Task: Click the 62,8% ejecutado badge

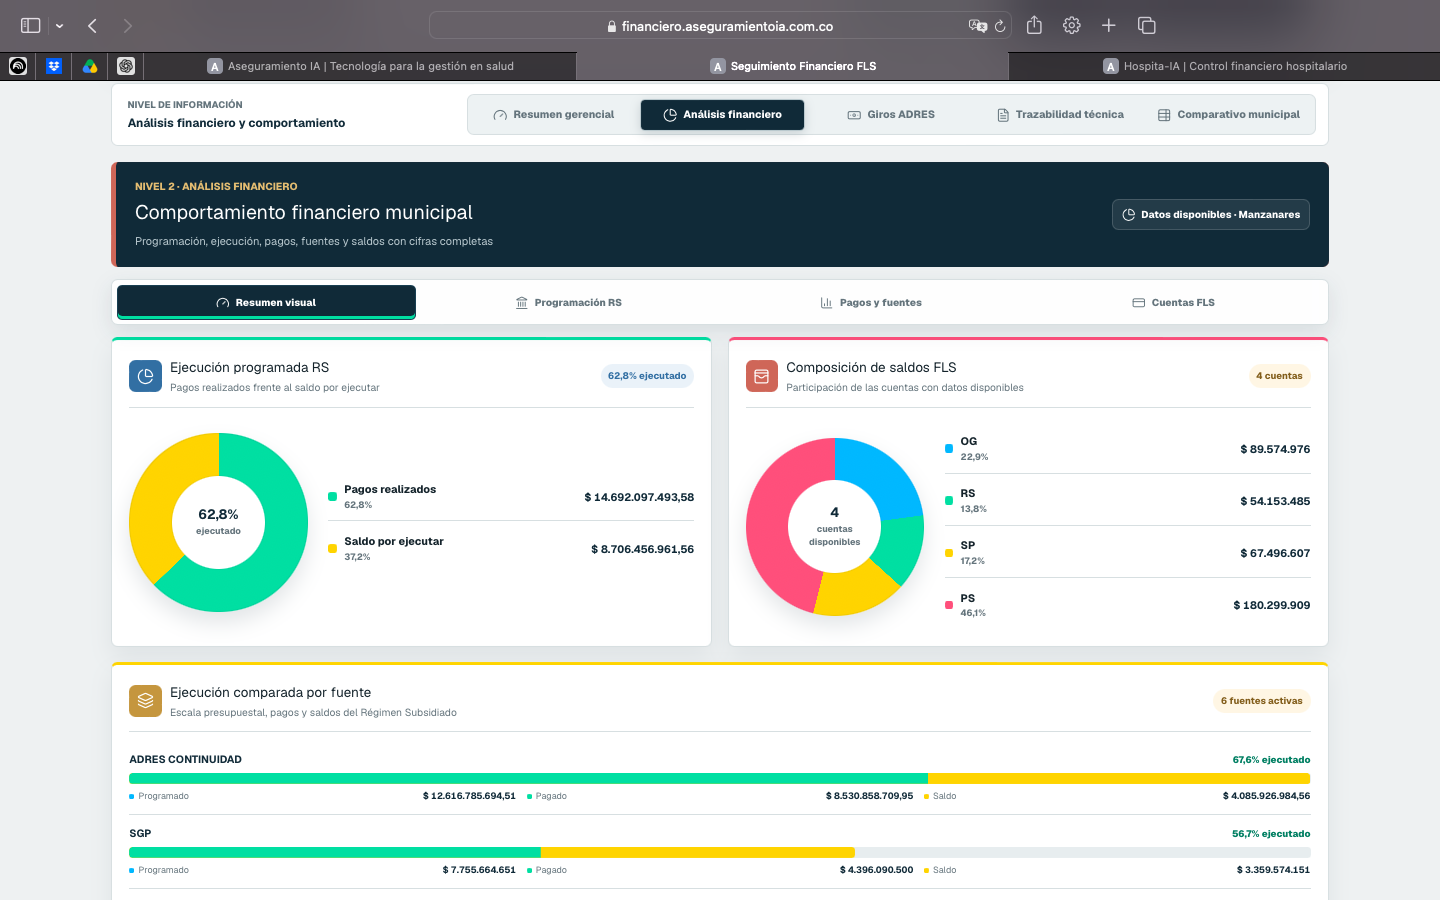Action: [647, 376]
